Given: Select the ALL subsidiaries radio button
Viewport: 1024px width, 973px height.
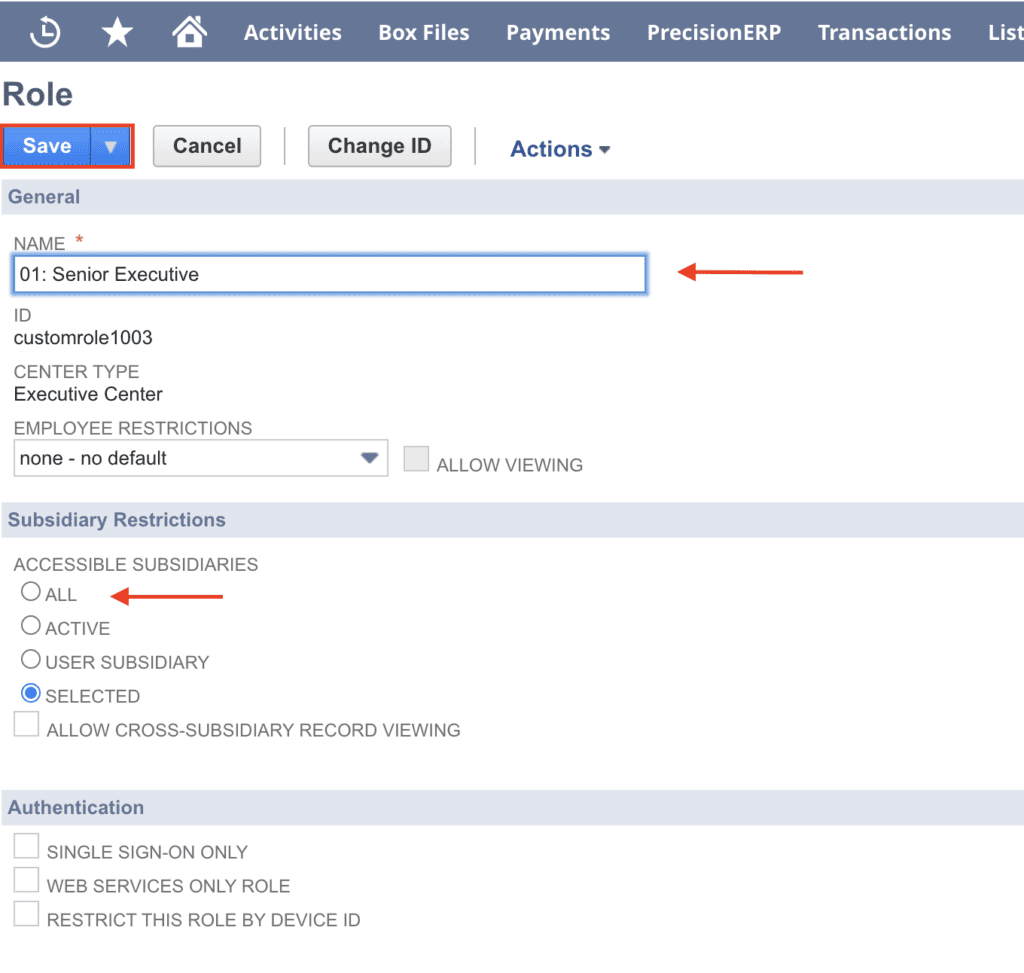Looking at the screenshot, I should [31, 592].
